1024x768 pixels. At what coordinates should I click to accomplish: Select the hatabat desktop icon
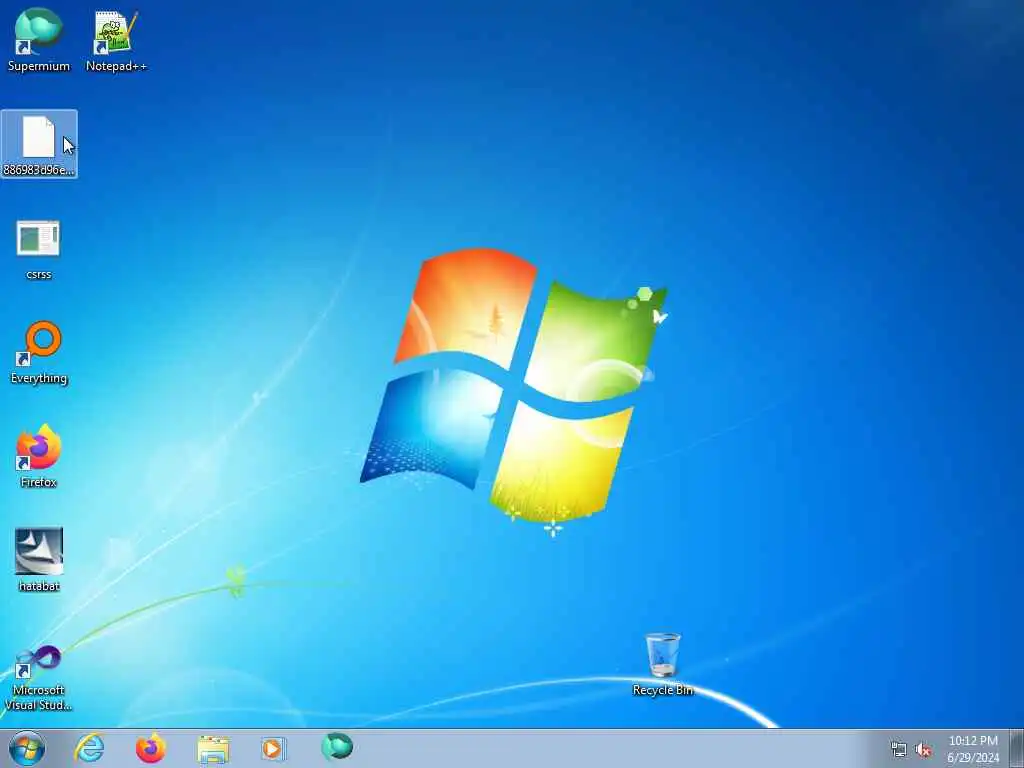pyautogui.click(x=39, y=560)
